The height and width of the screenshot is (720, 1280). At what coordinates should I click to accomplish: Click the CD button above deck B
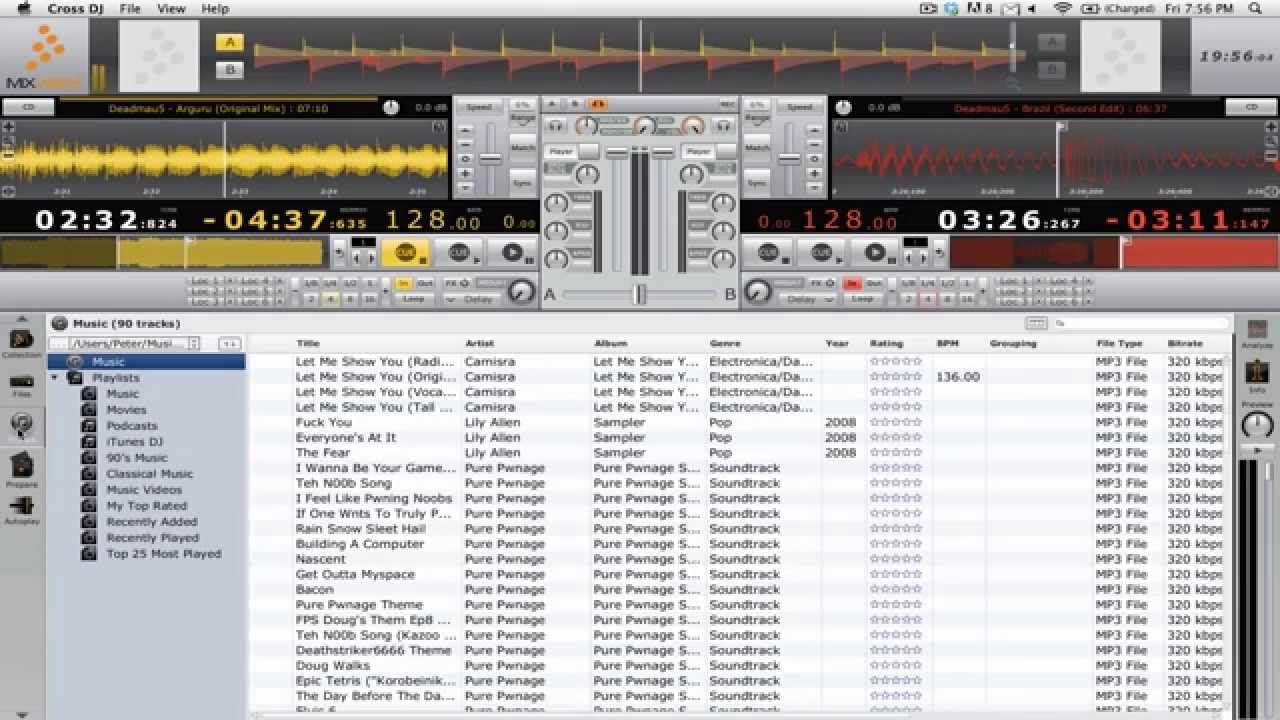[x=1252, y=107]
